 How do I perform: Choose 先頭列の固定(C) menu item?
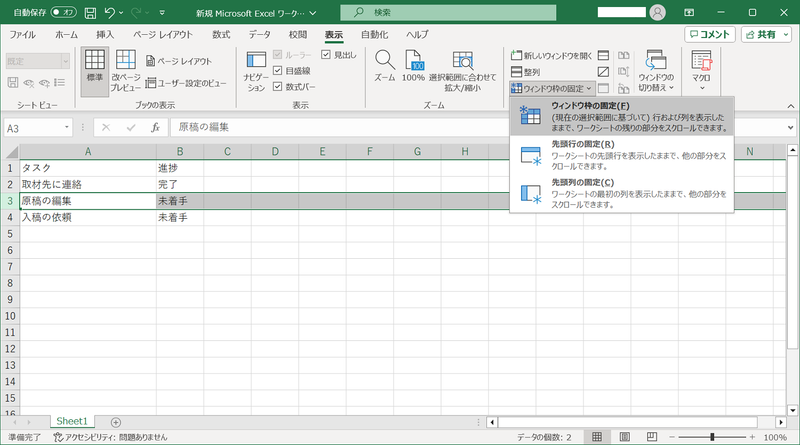click(622, 193)
